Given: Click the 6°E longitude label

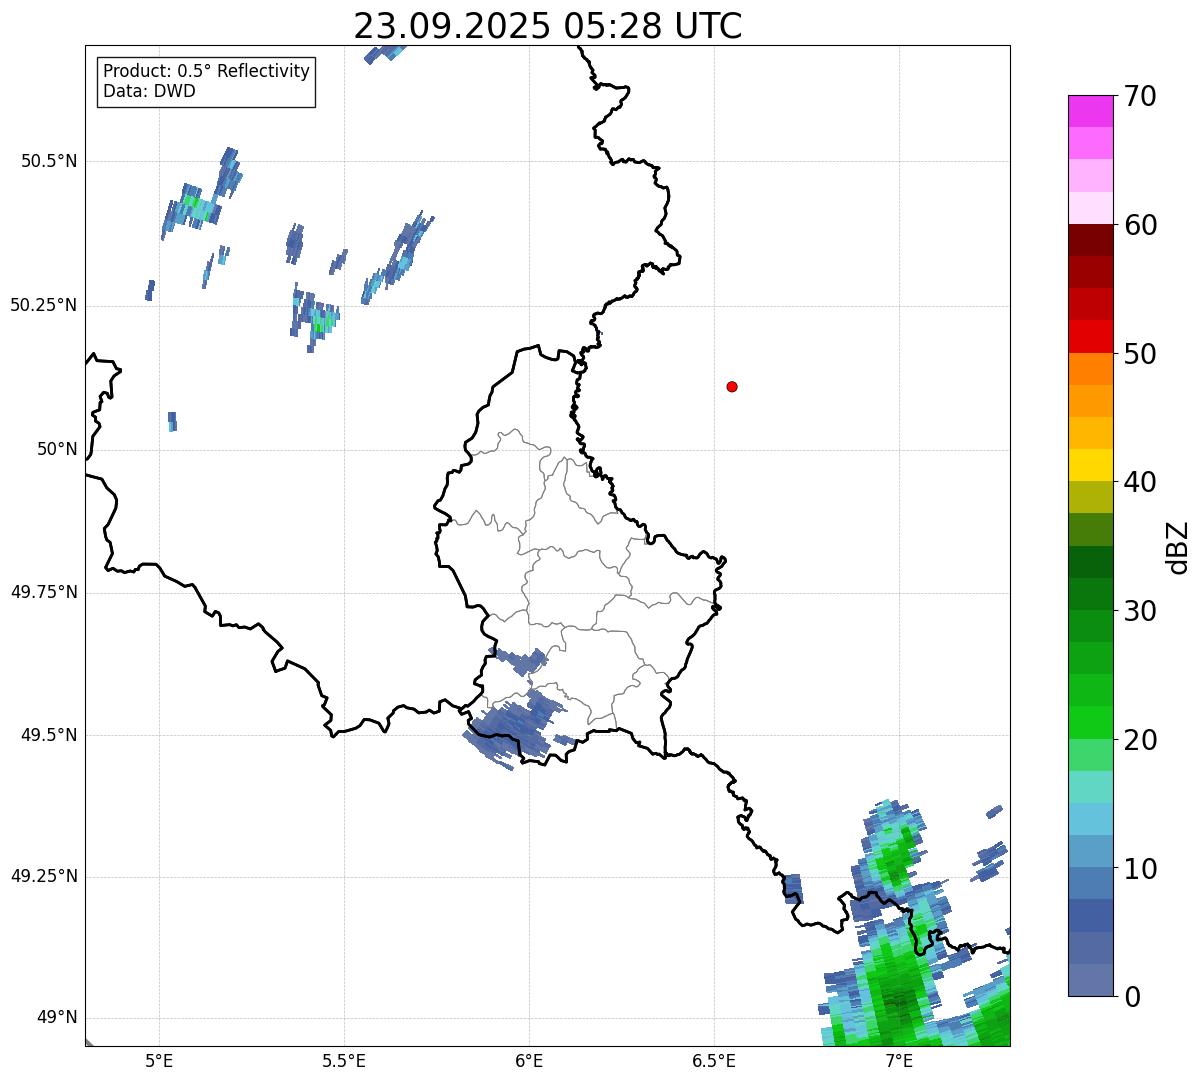Looking at the screenshot, I should tap(529, 1060).
